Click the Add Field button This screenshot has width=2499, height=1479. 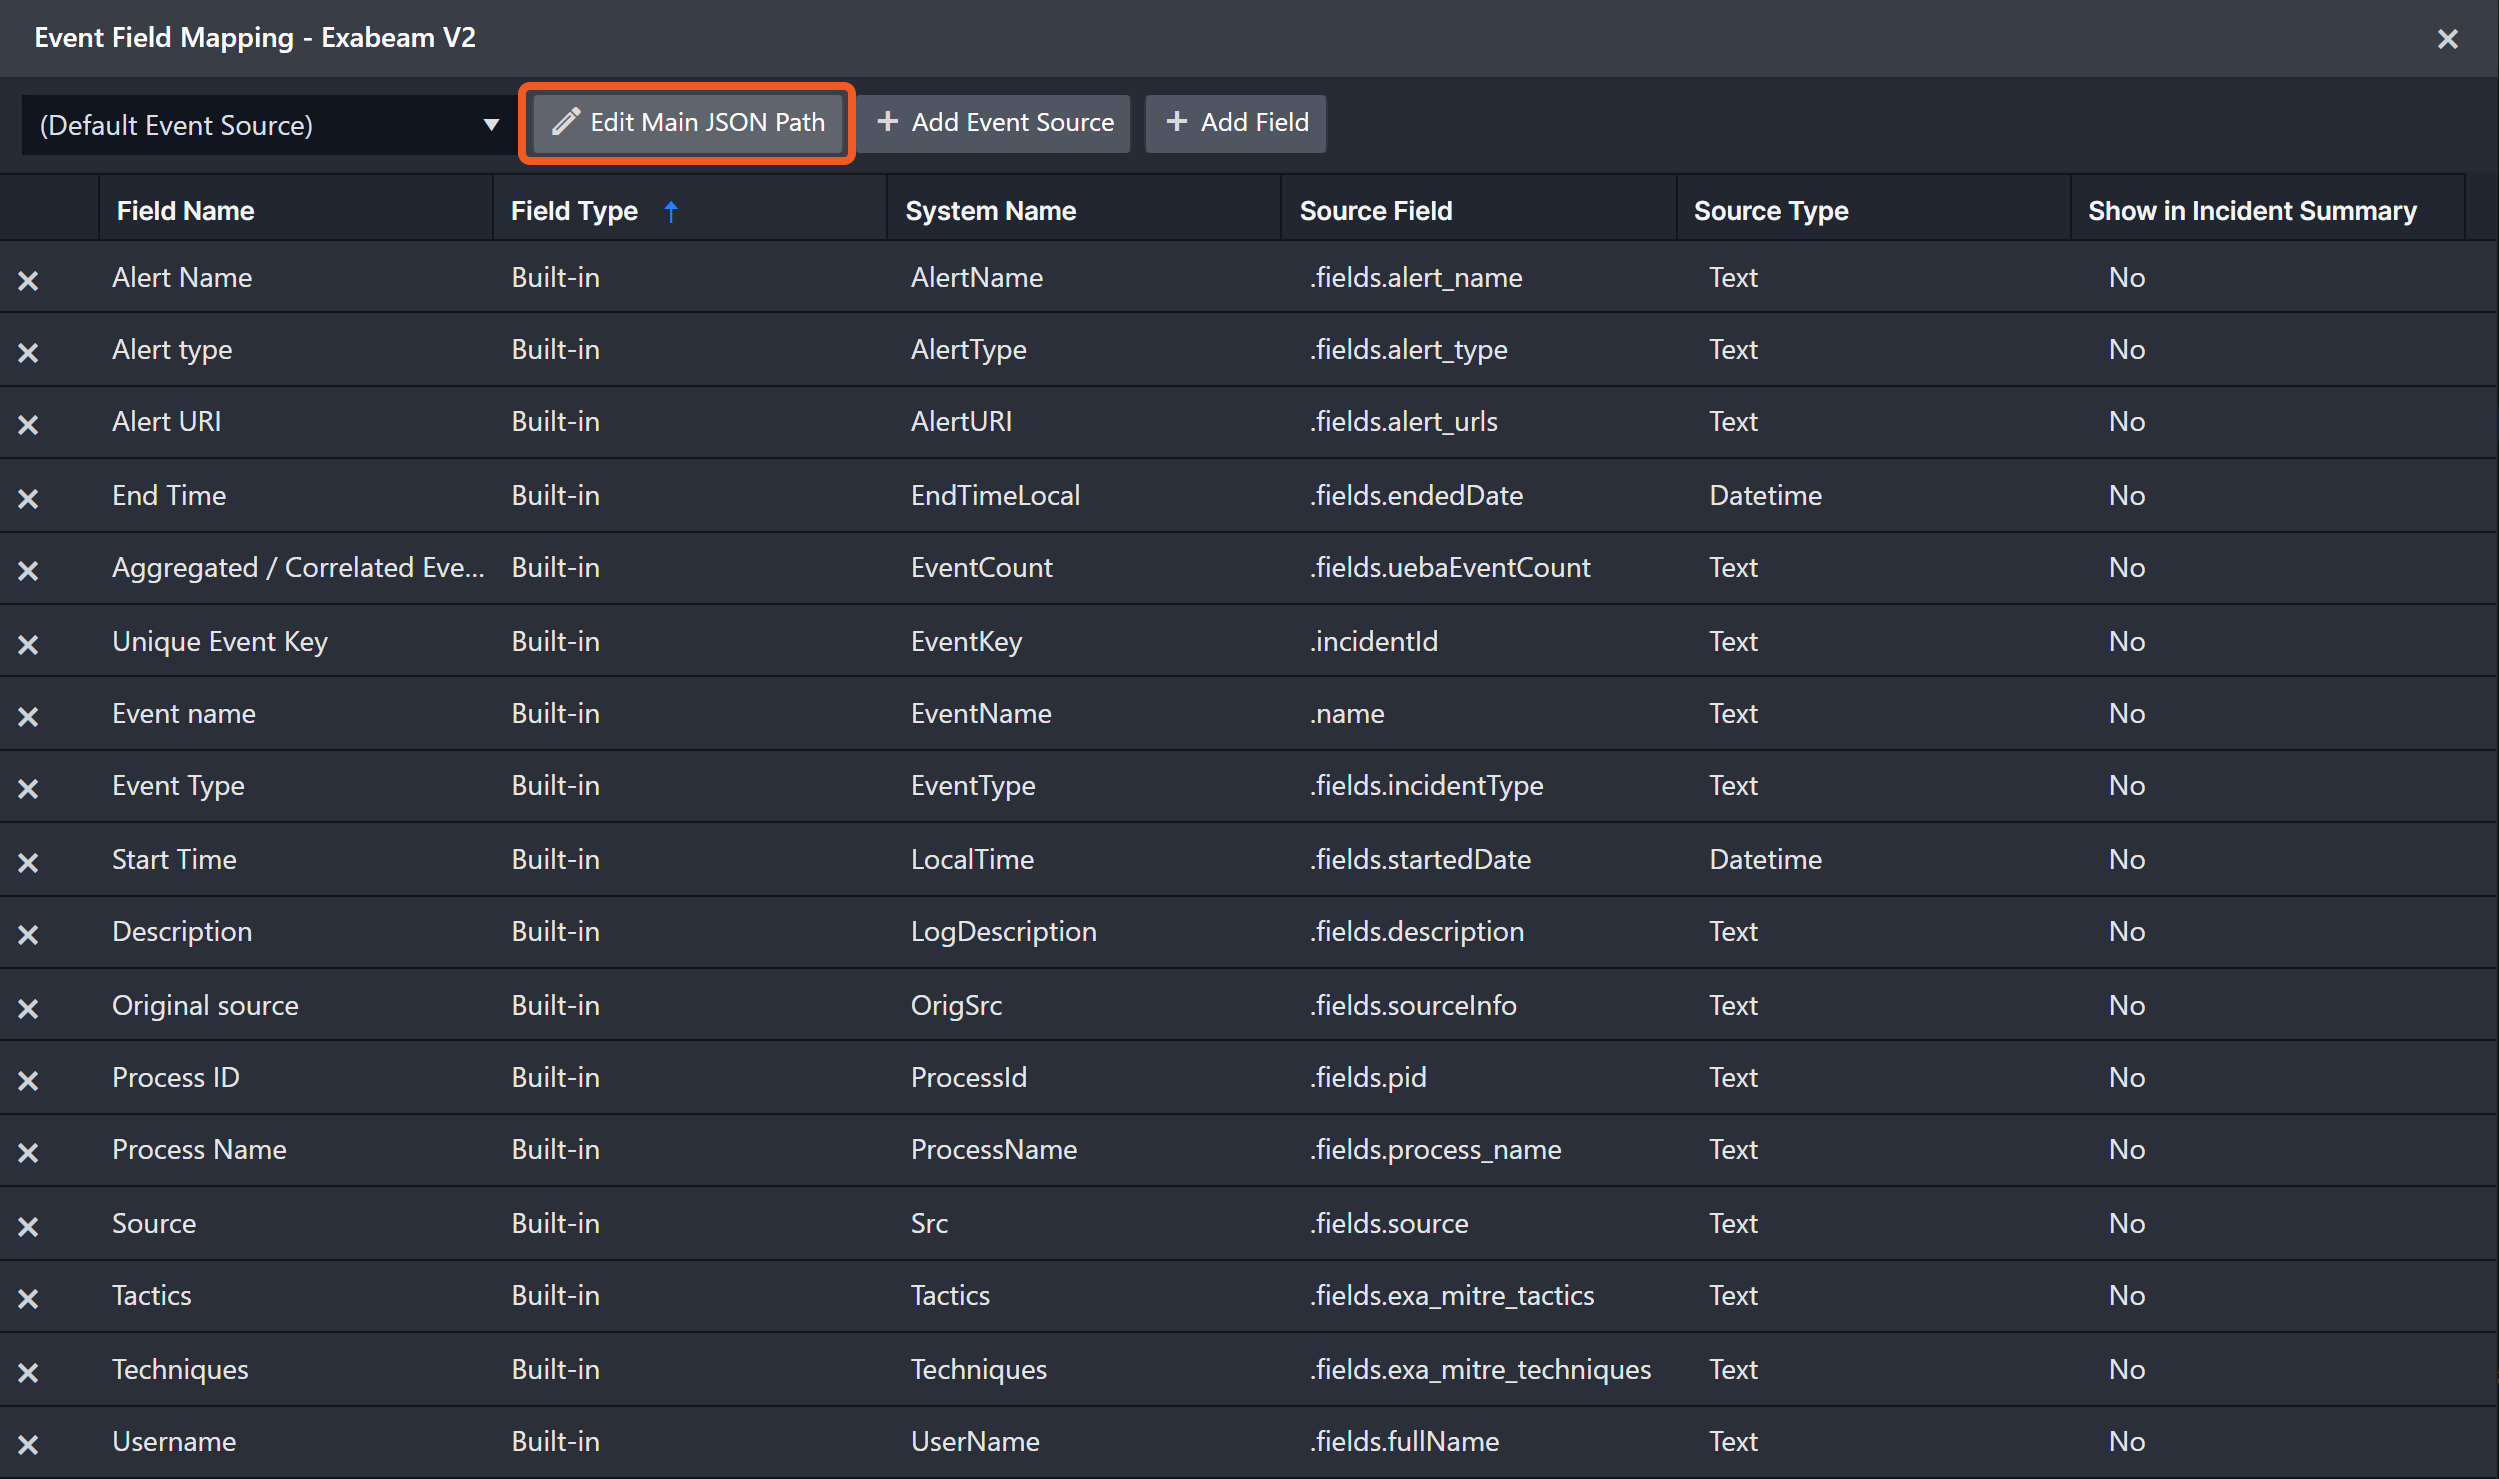[1236, 122]
